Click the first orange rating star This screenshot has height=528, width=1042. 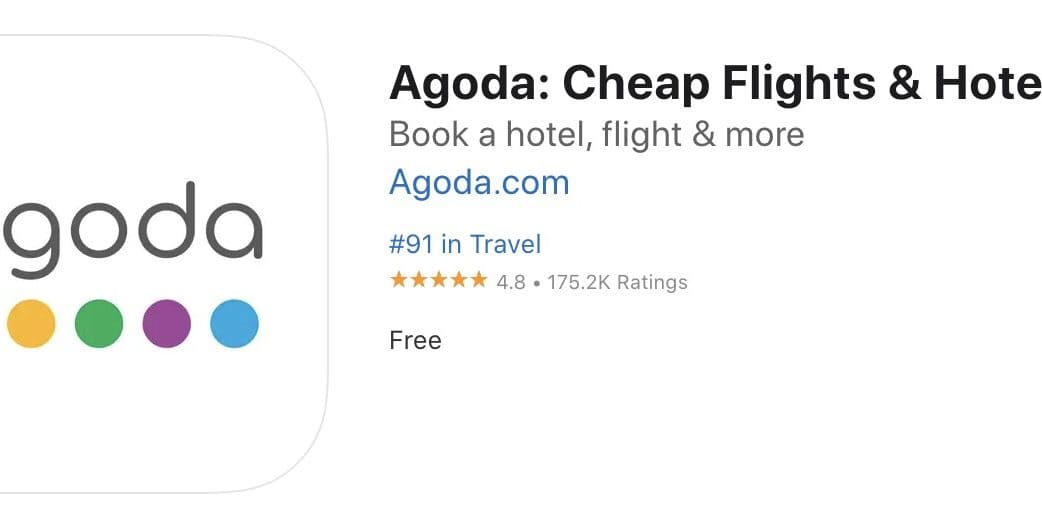tap(399, 281)
